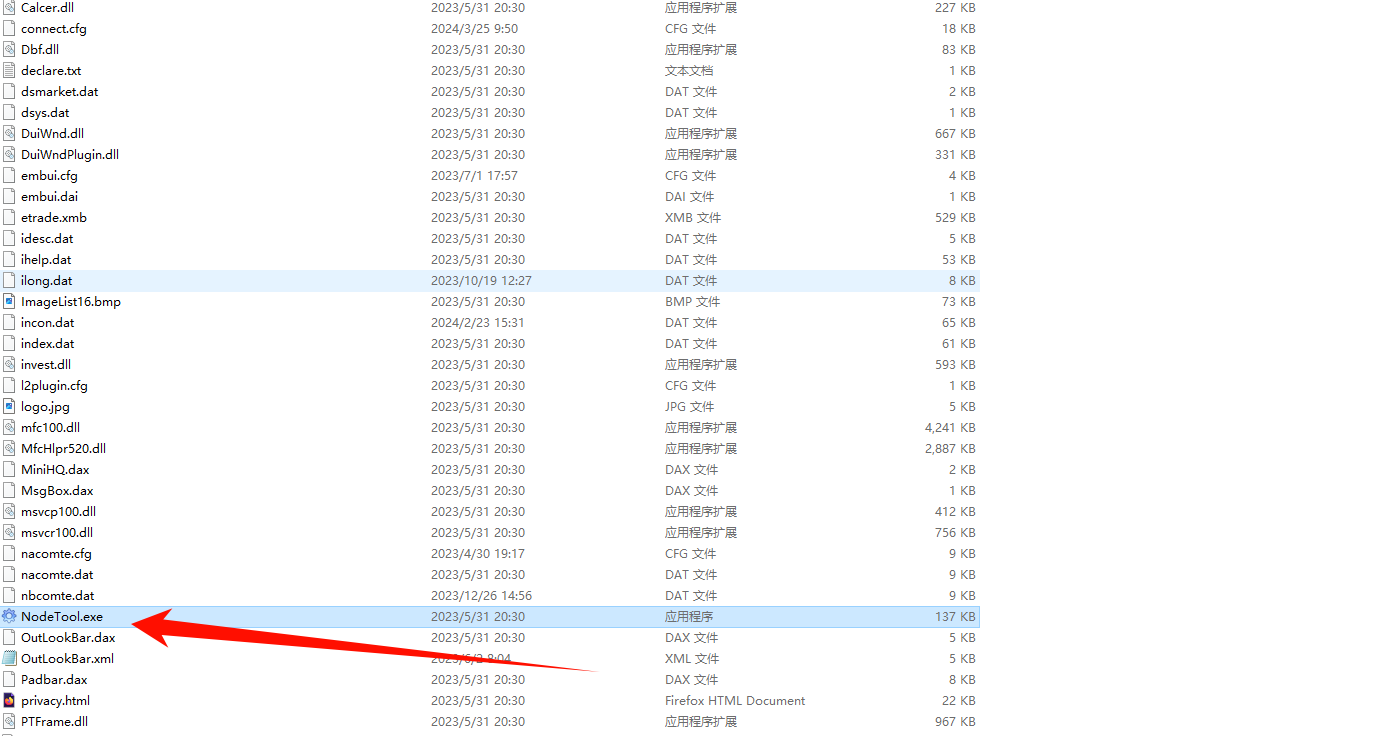This screenshot has width=1378, height=736.
Task: Select the NodeTool.exe gear icon
Action: click(9, 617)
